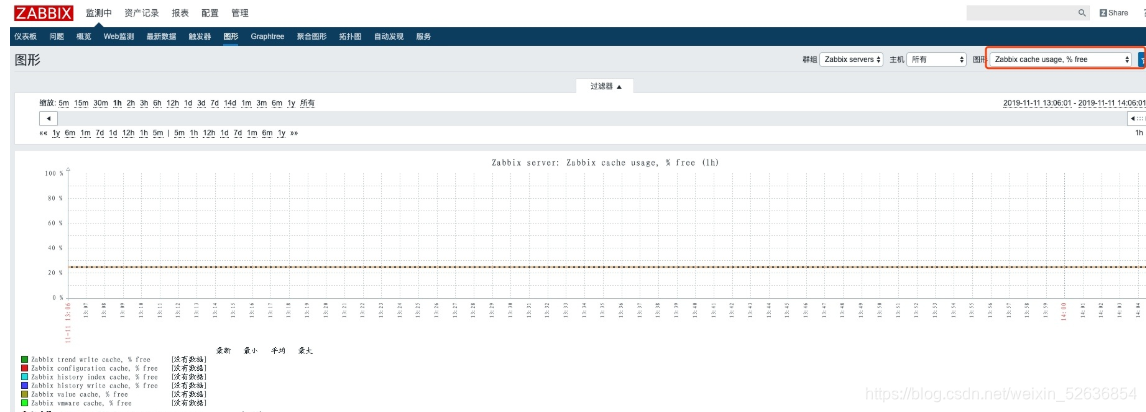
Task: Go to the 问题 submenu page
Action: (56, 37)
